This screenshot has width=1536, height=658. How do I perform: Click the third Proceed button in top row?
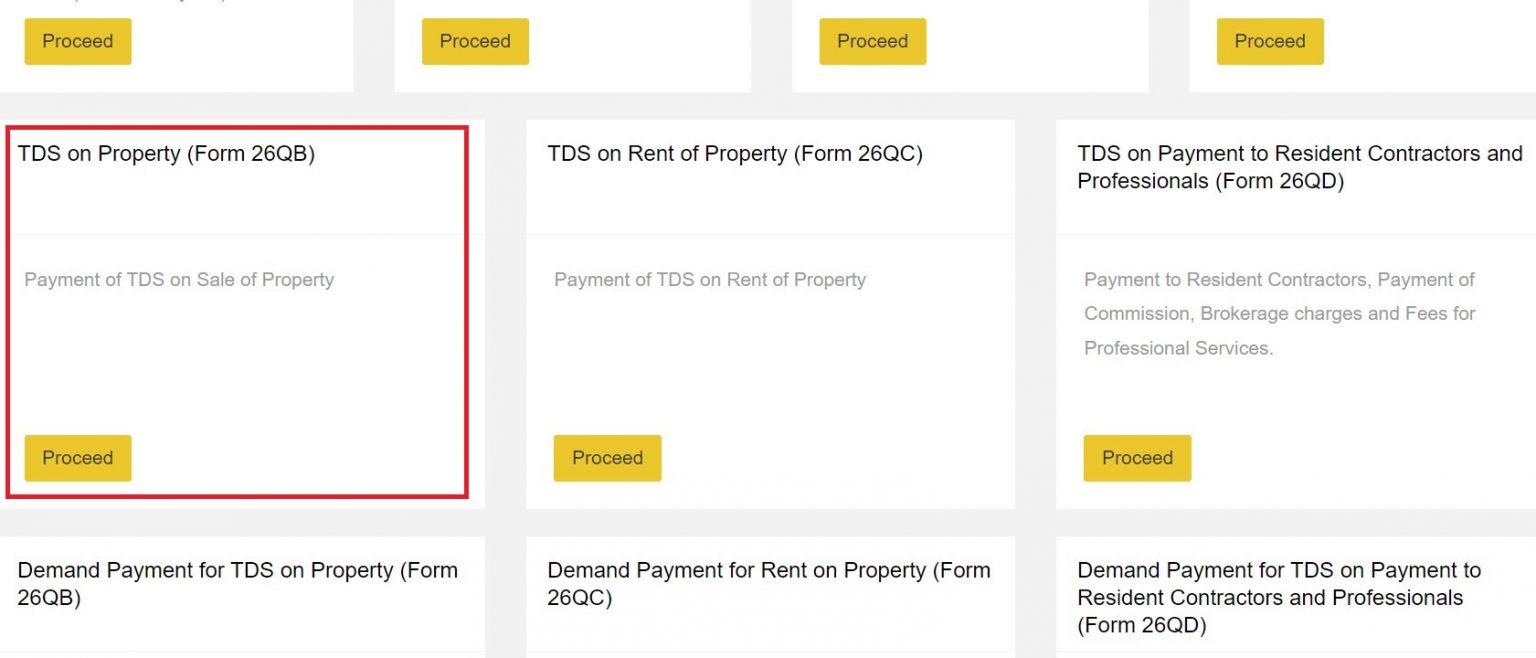coord(872,41)
